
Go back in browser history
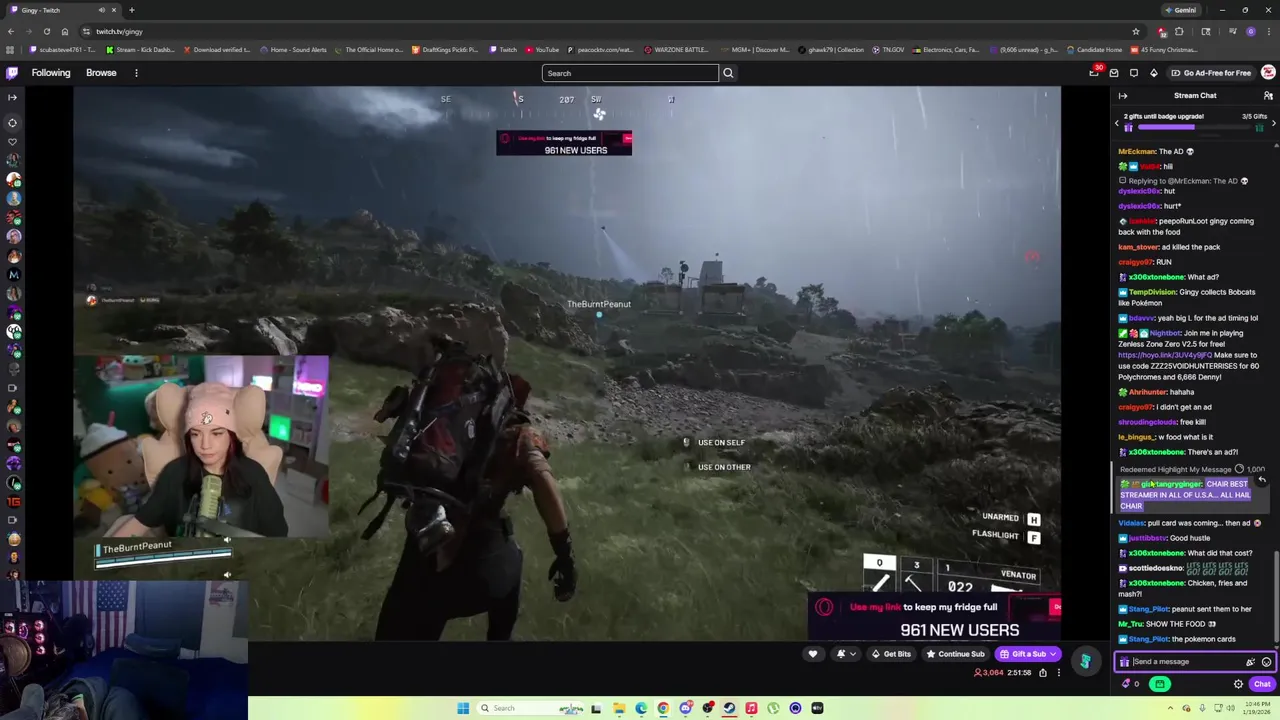pos(12,32)
